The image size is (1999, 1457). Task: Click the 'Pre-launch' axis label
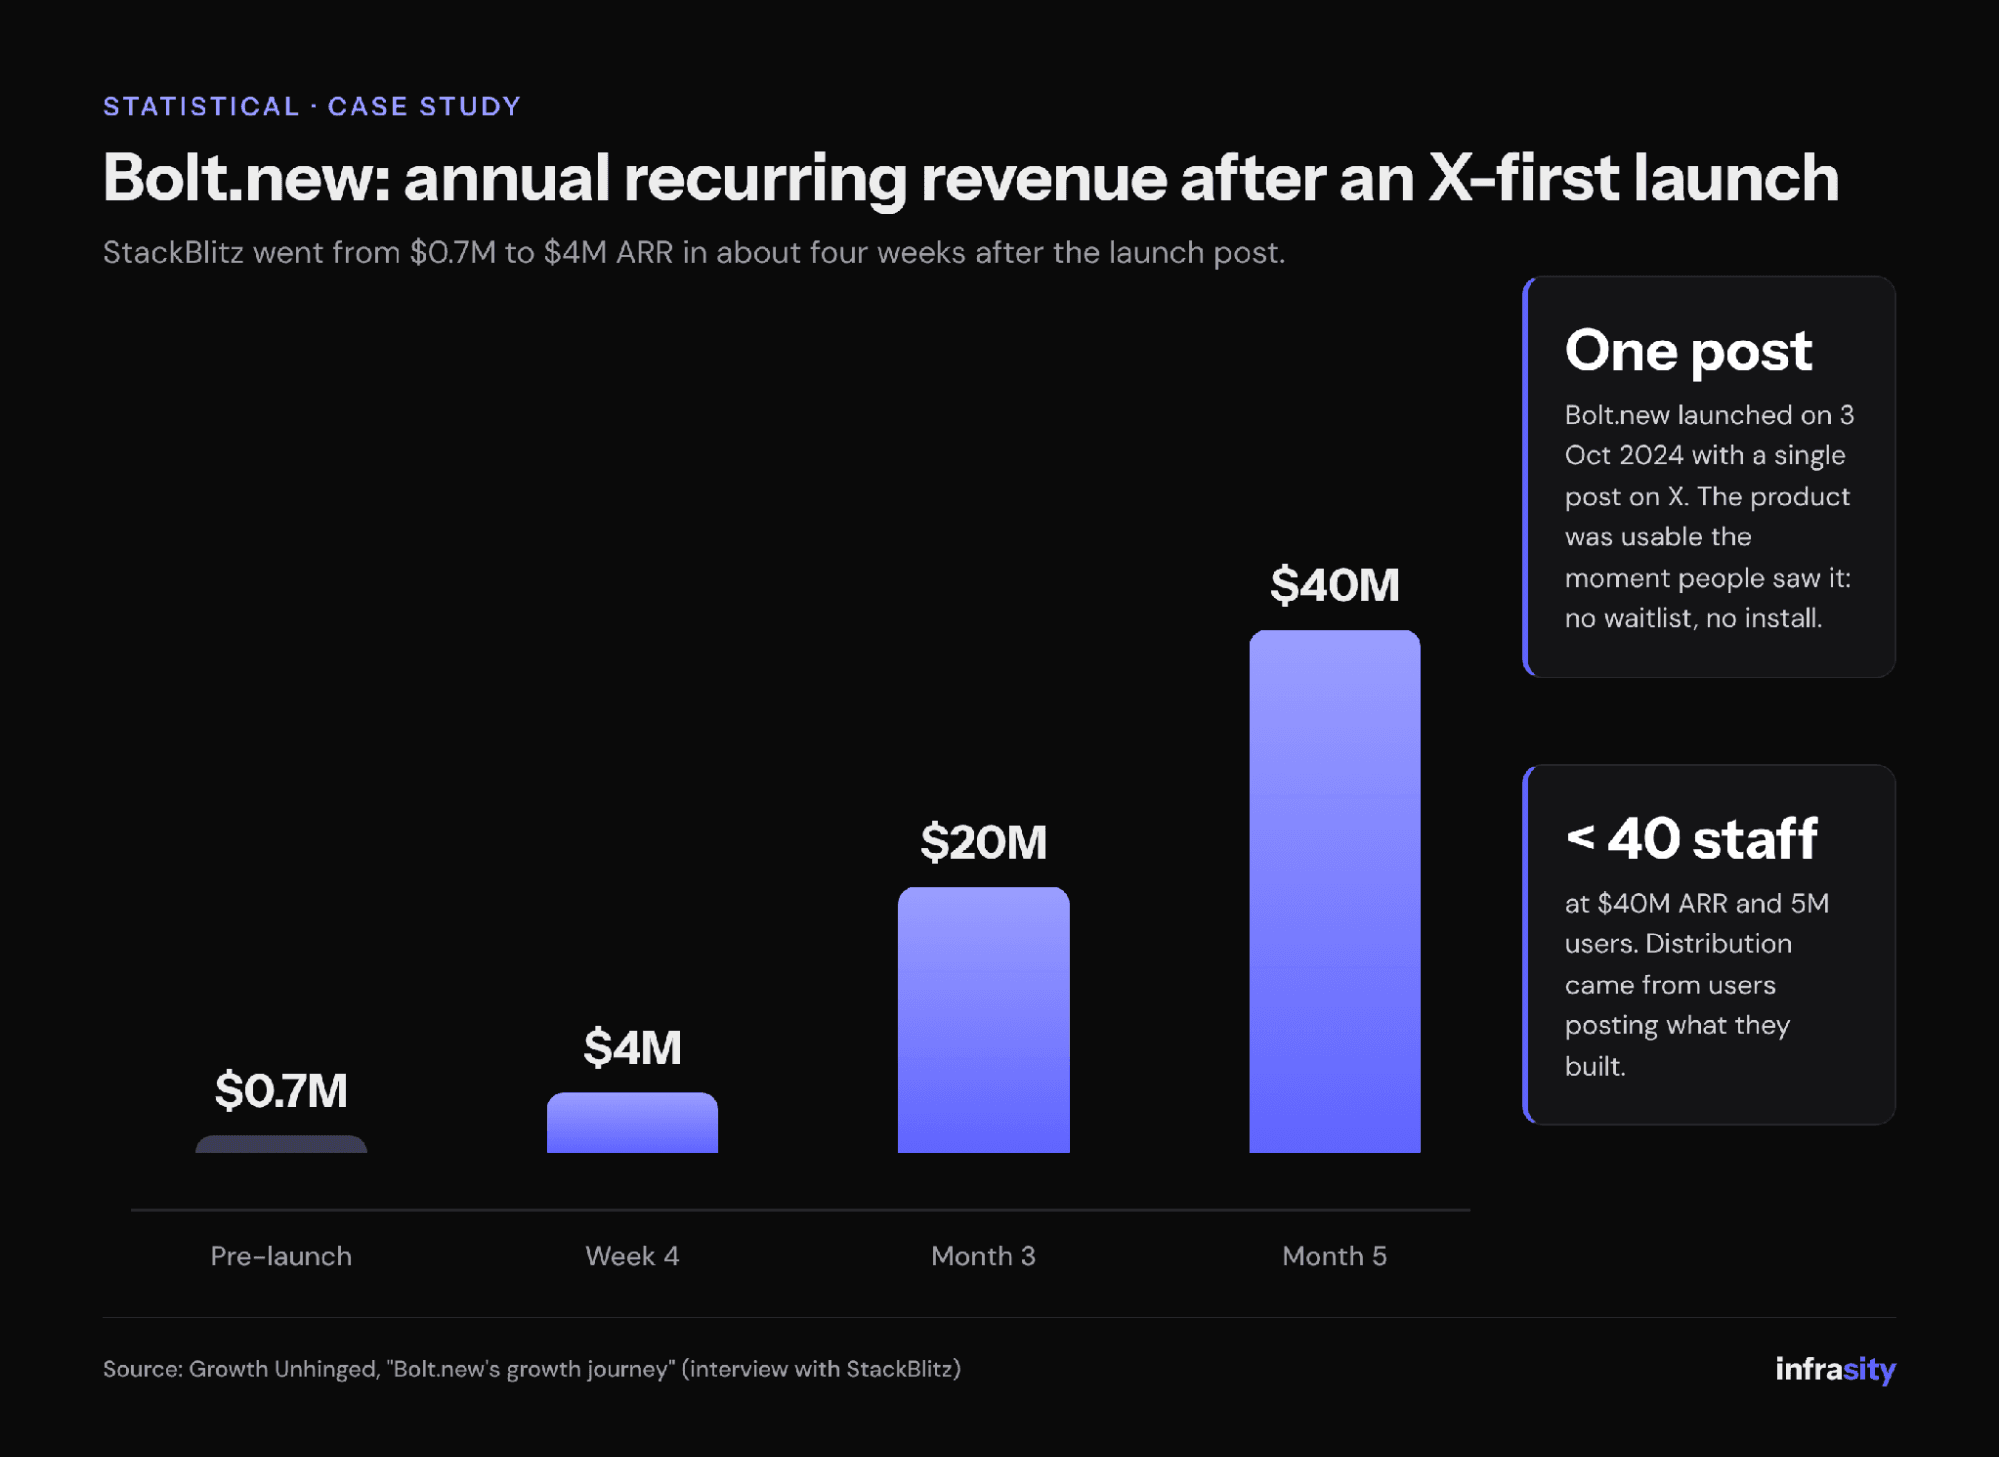coord(281,1256)
